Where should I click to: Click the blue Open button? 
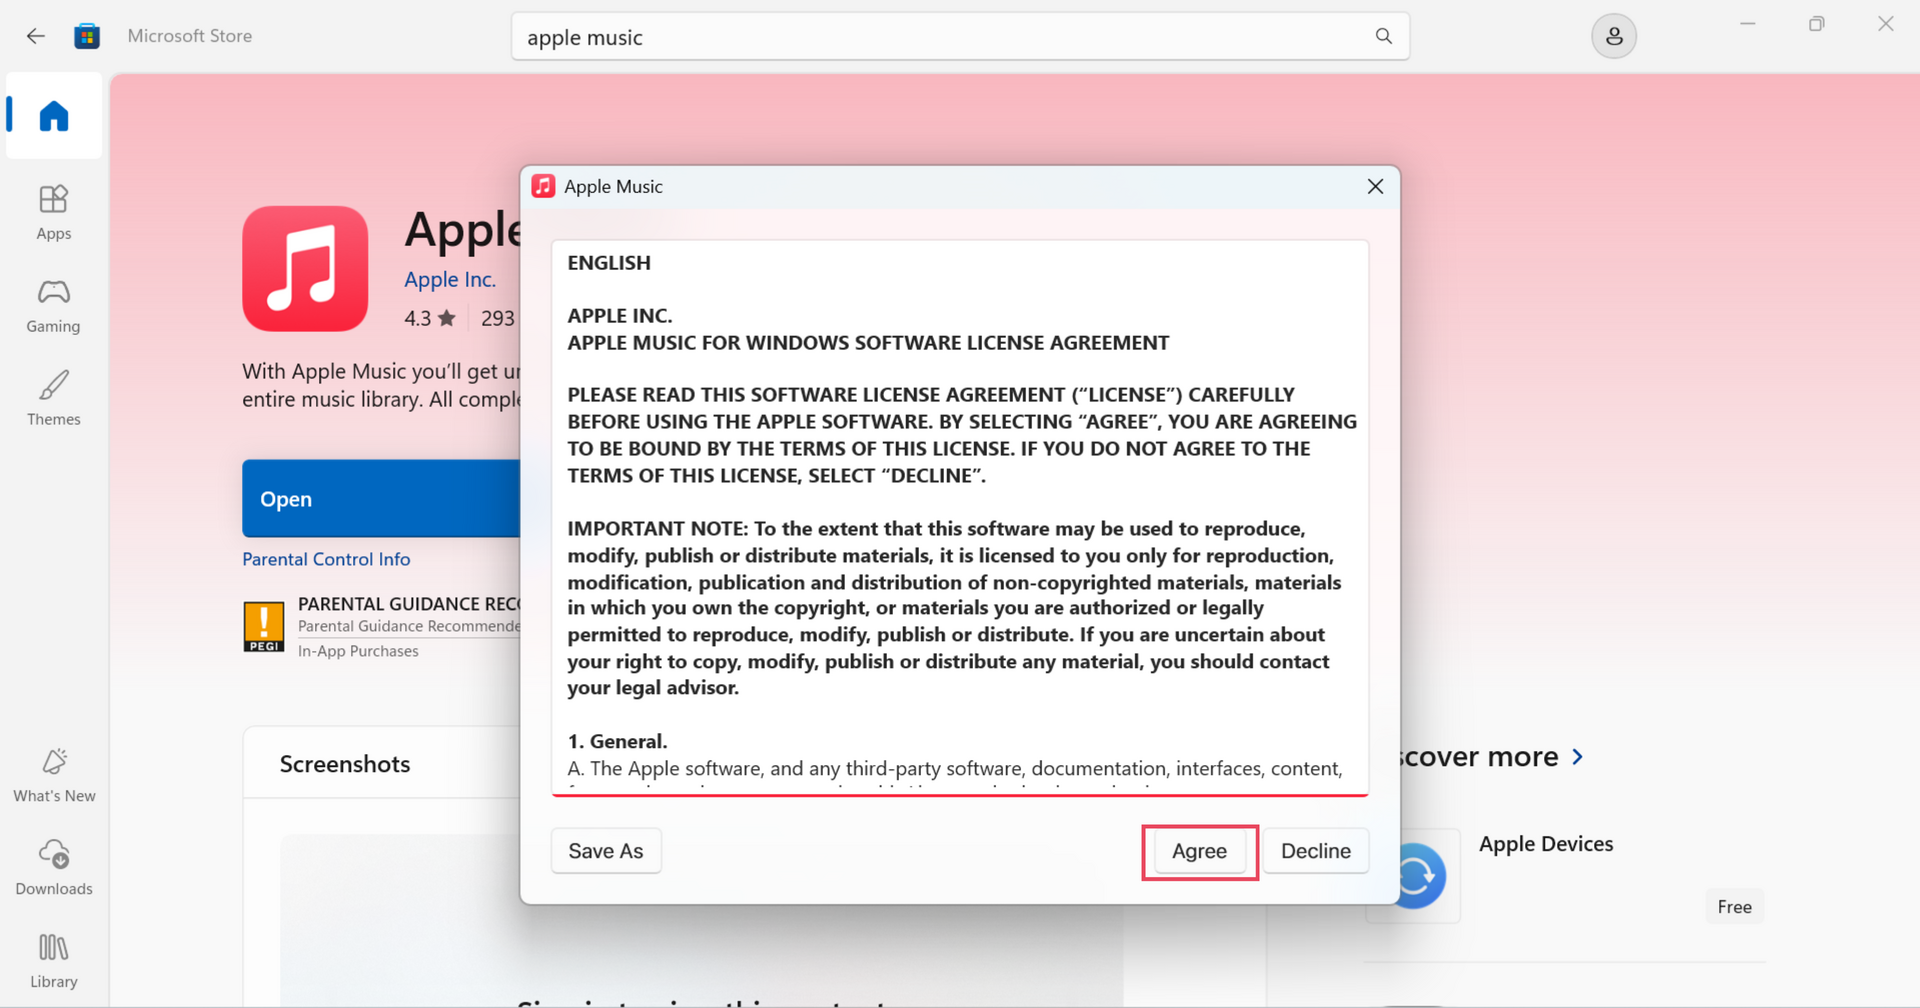(x=381, y=498)
